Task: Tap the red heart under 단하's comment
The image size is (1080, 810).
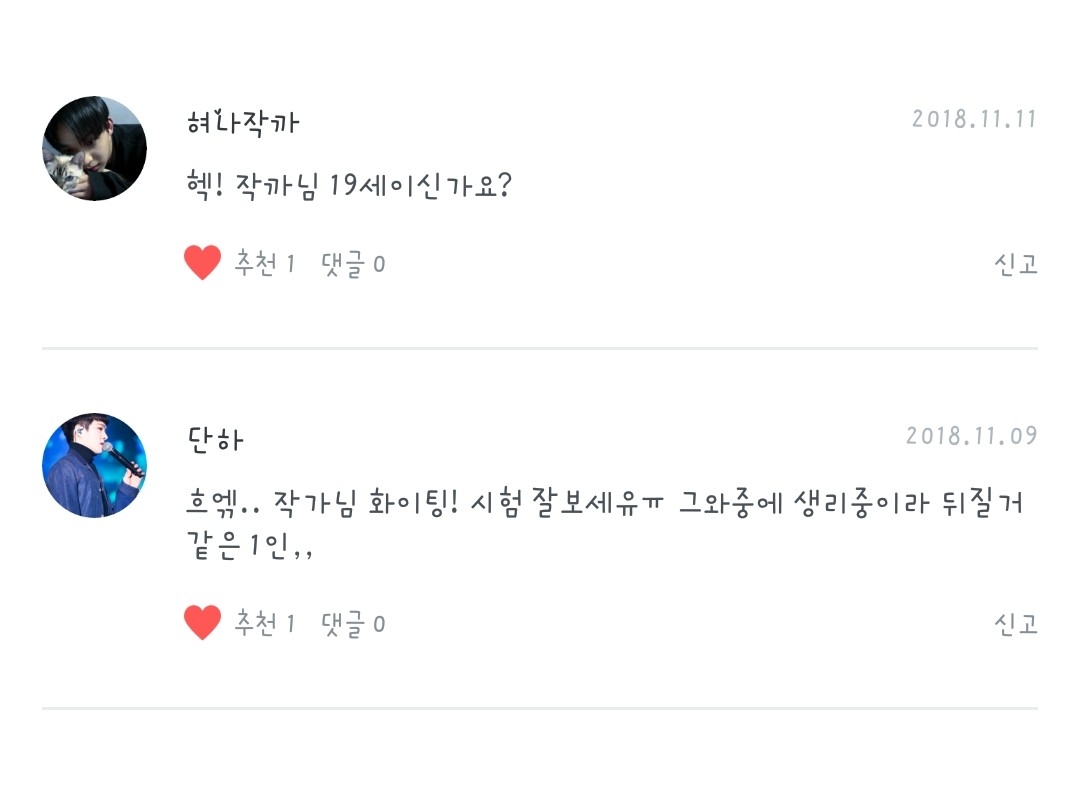Action: [x=202, y=623]
